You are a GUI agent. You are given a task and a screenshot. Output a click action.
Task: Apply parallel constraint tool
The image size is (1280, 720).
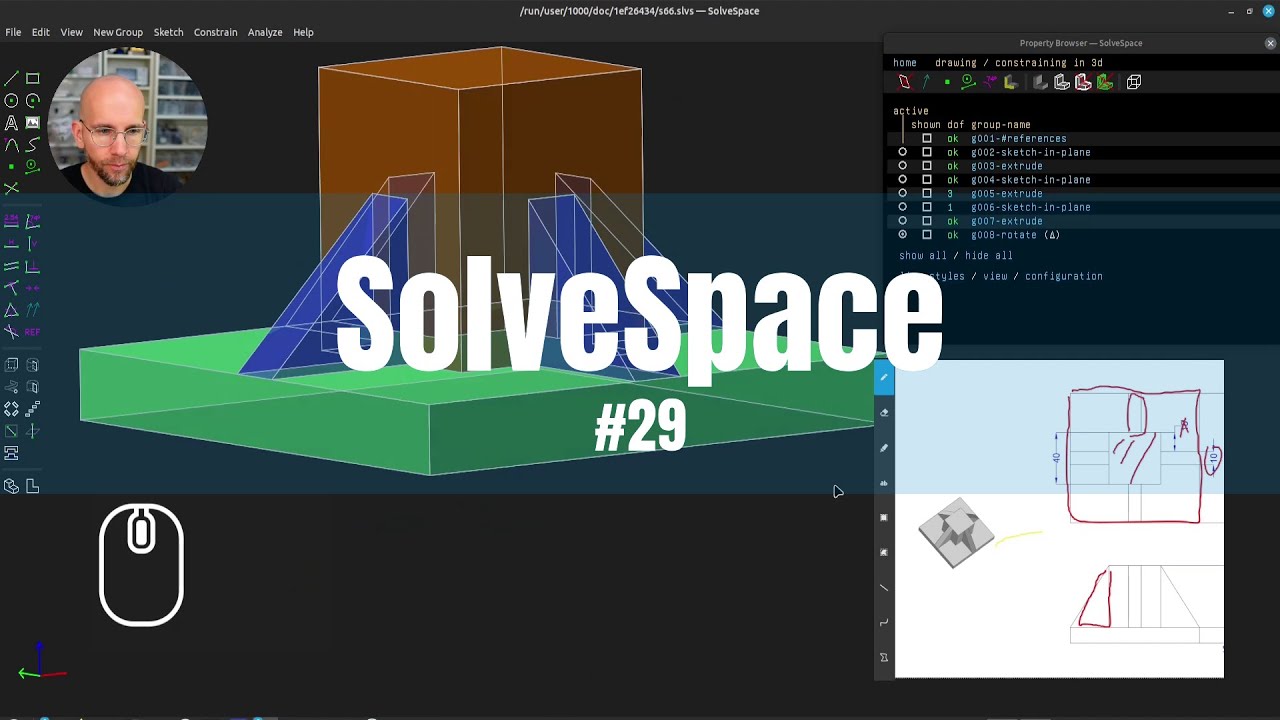click(x=11, y=265)
